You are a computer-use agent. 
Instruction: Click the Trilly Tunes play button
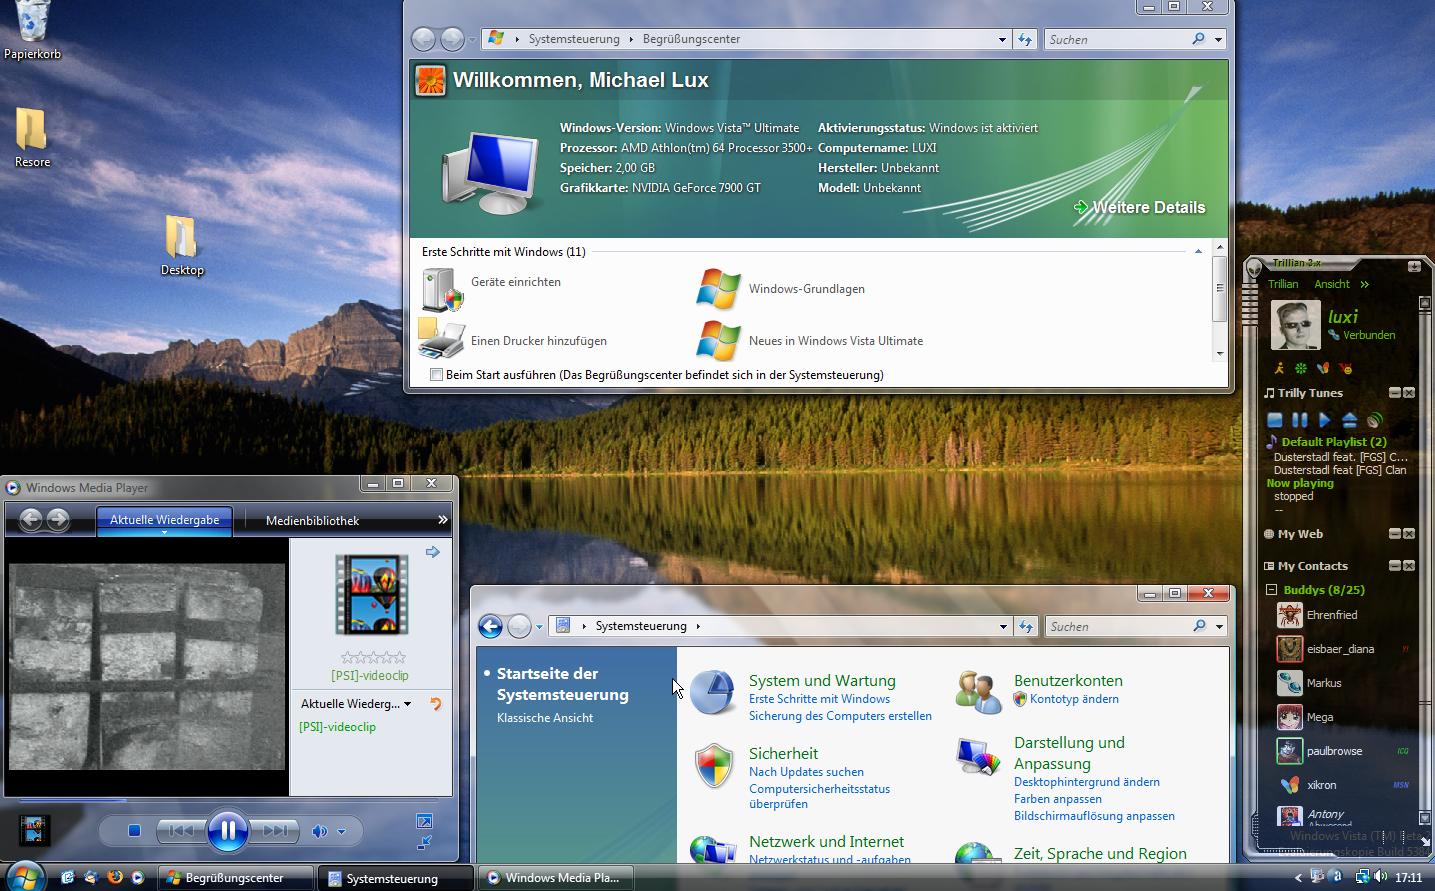(1324, 420)
